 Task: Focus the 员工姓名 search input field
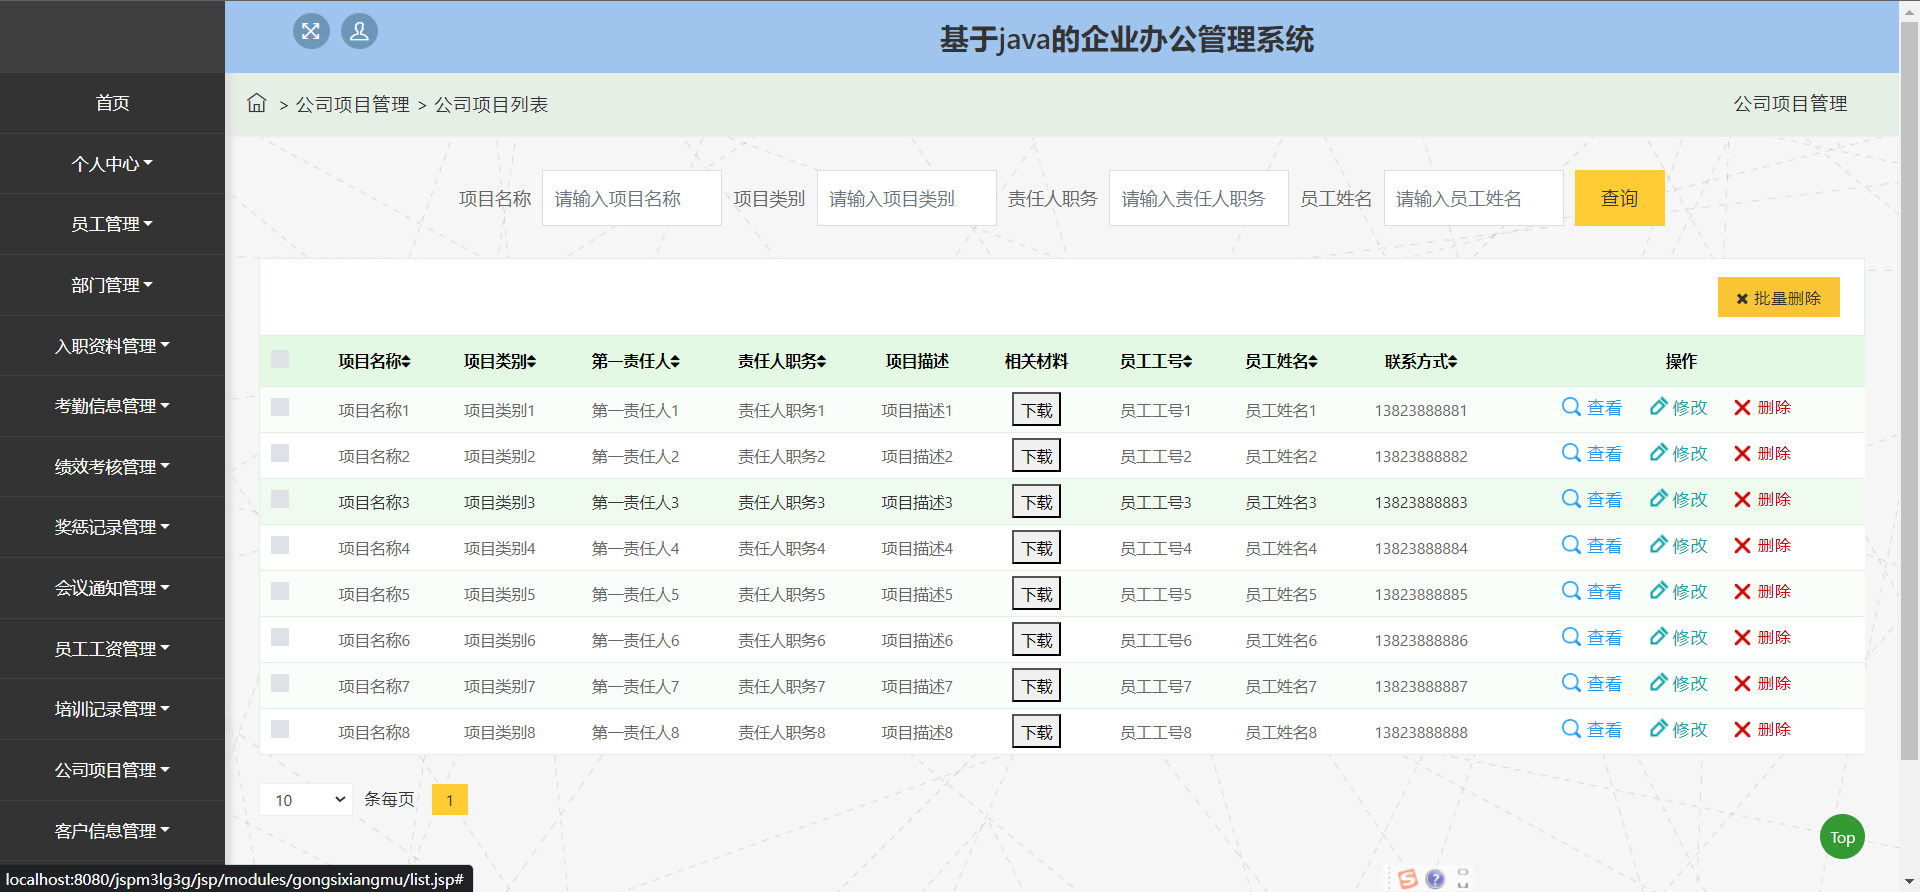pos(1474,198)
